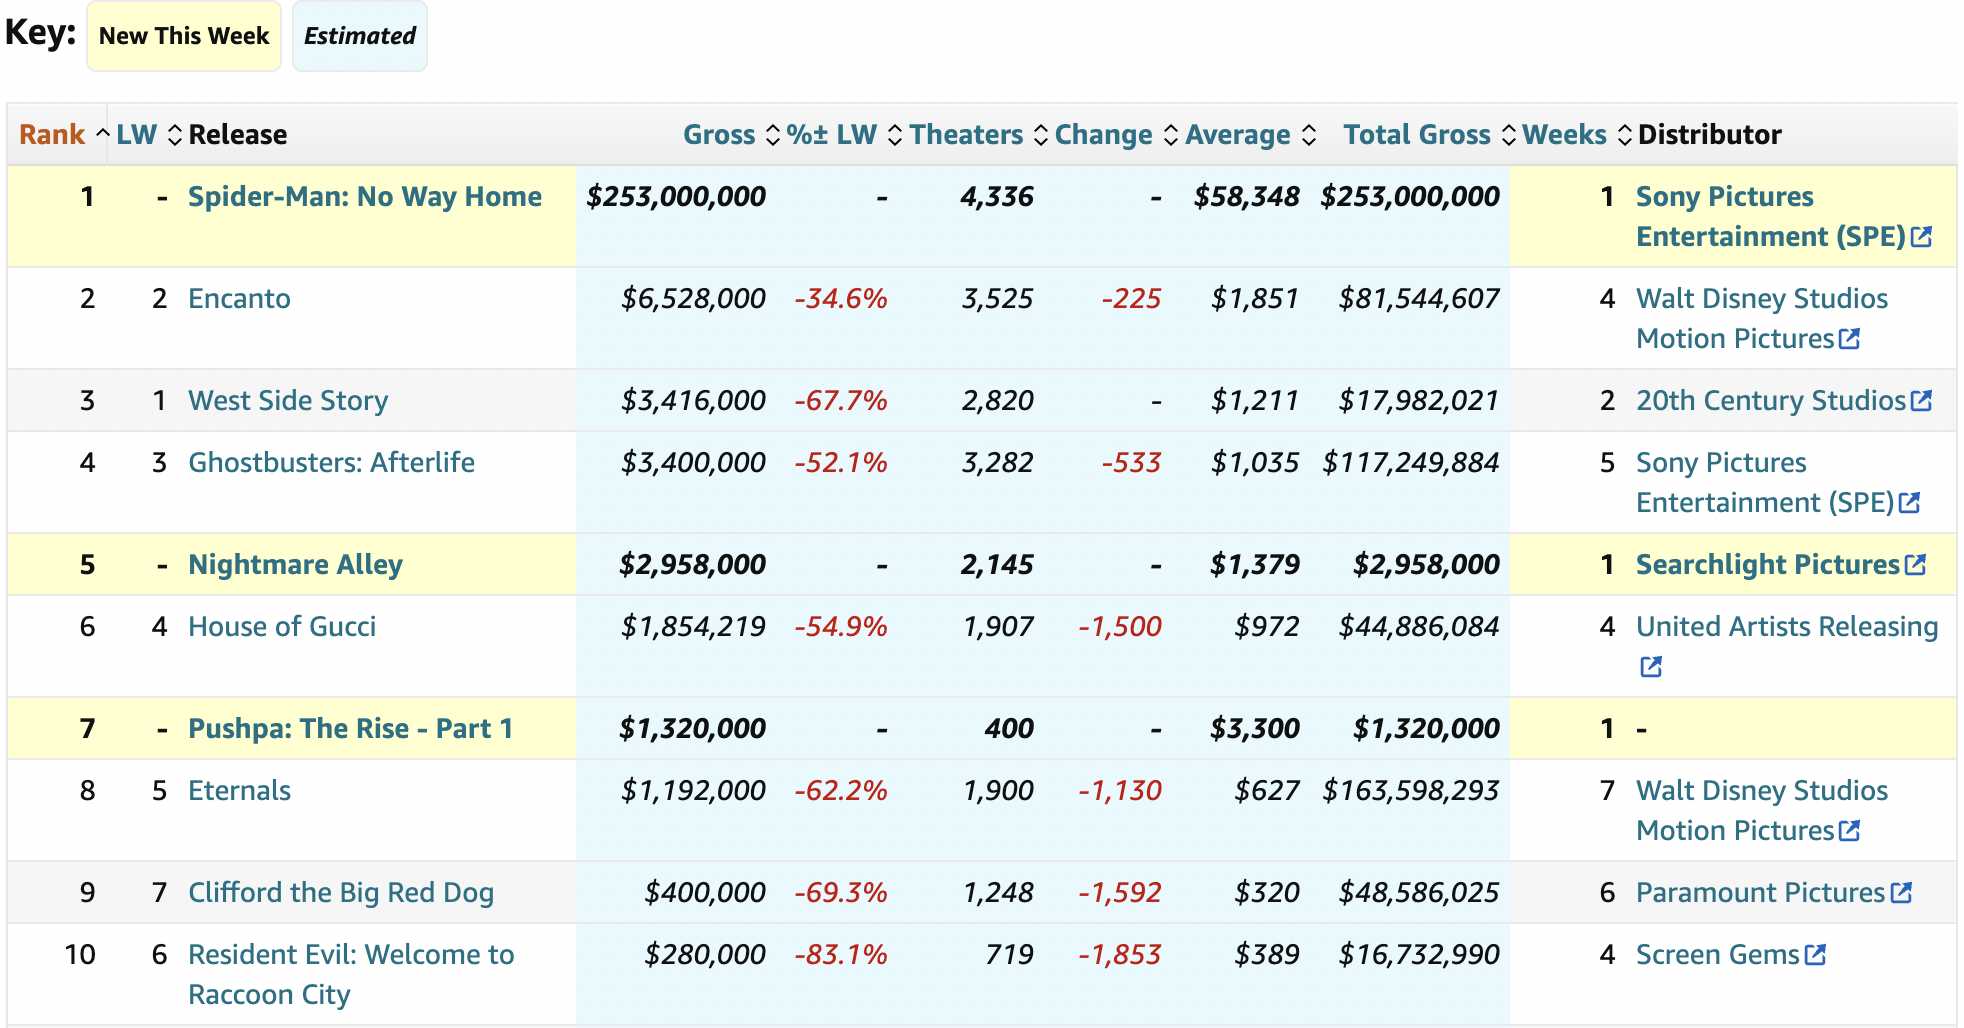Sort table by Gross column
Image resolution: width=1964 pixels, height=1028 pixels.
(731, 135)
